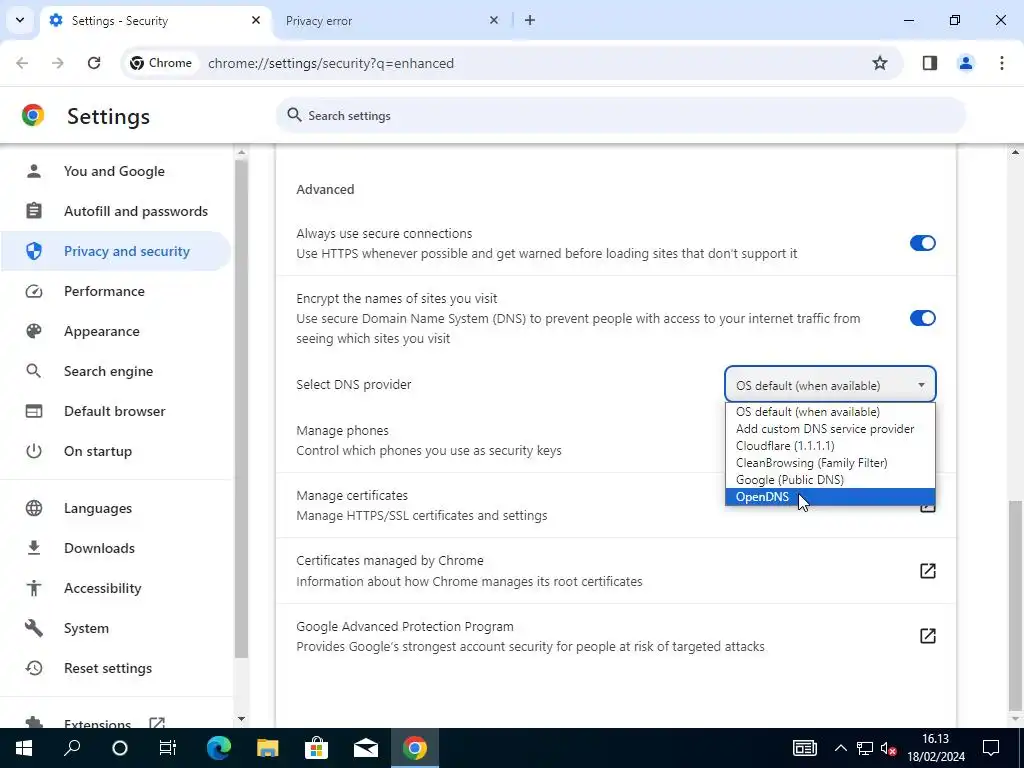The height and width of the screenshot is (768, 1024).
Task: Close the Privacy error tab
Action: coord(494,20)
